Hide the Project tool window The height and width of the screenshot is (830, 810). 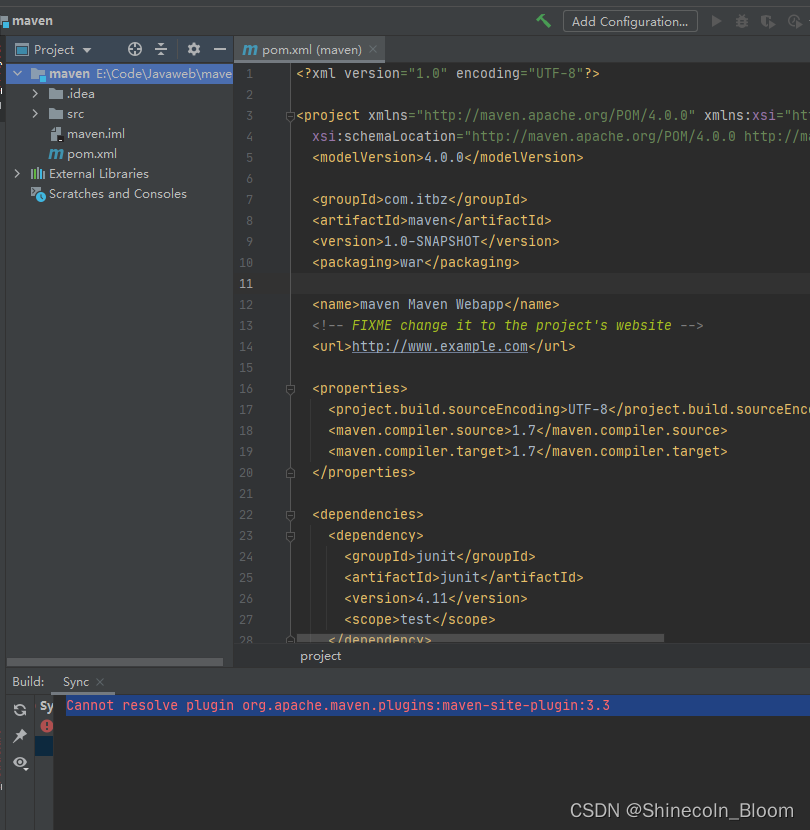coord(220,49)
